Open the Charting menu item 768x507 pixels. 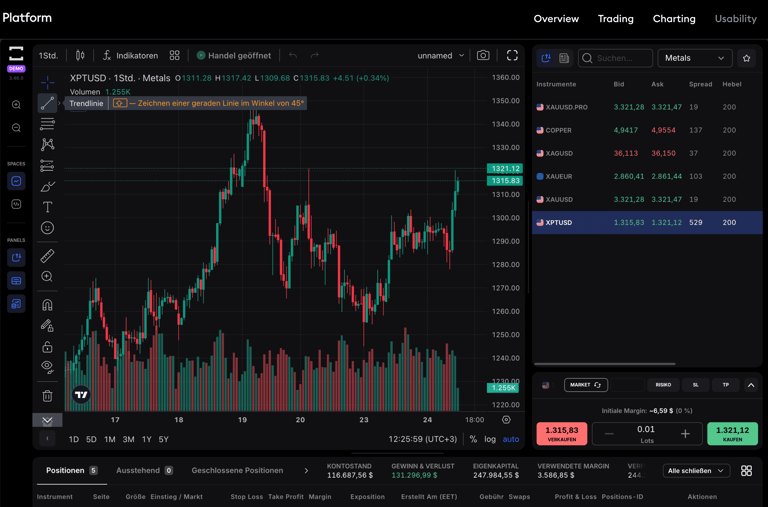(674, 18)
